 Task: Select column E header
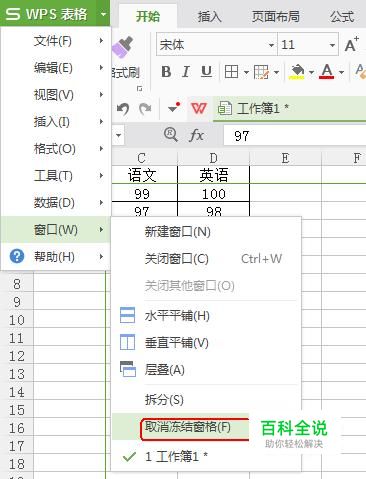tap(285, 158)
